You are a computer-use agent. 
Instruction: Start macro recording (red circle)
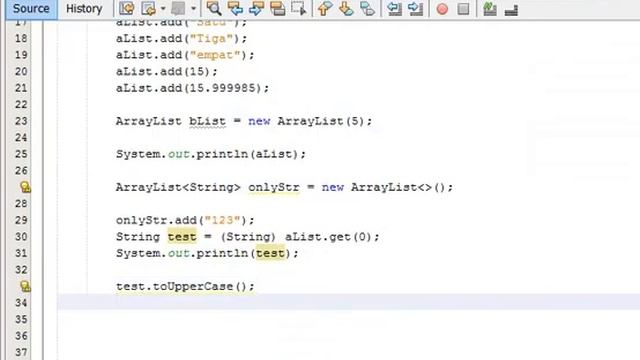(x=442, y=9)
